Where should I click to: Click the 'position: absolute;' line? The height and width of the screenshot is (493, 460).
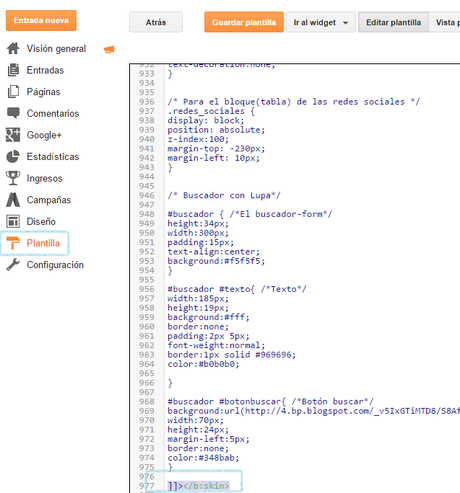coord(216,130)
